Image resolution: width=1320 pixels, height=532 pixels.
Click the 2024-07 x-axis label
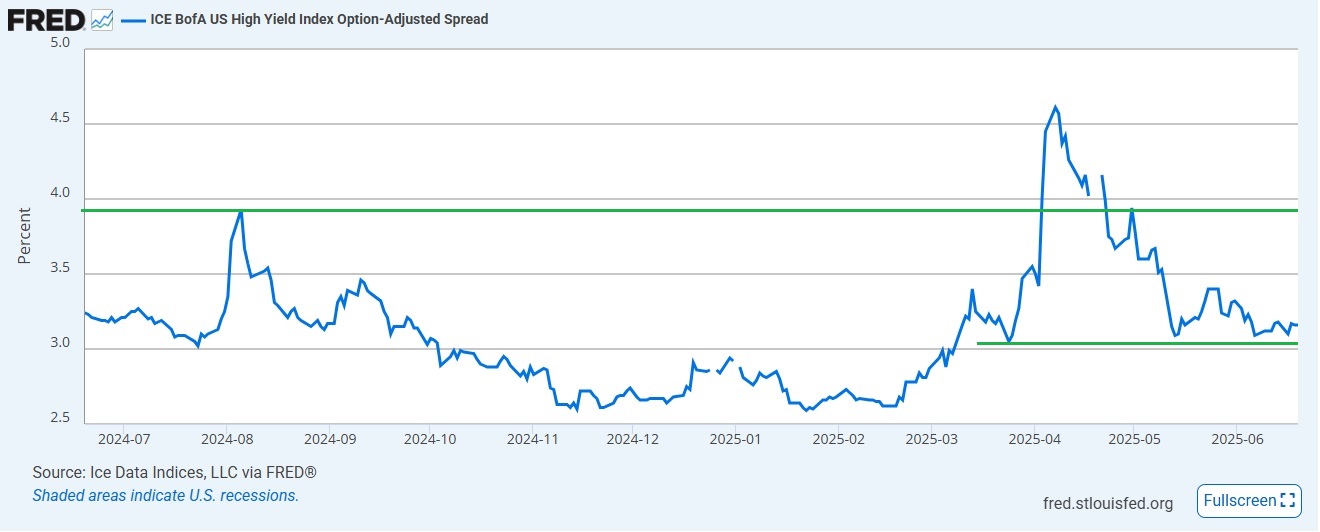126,438
